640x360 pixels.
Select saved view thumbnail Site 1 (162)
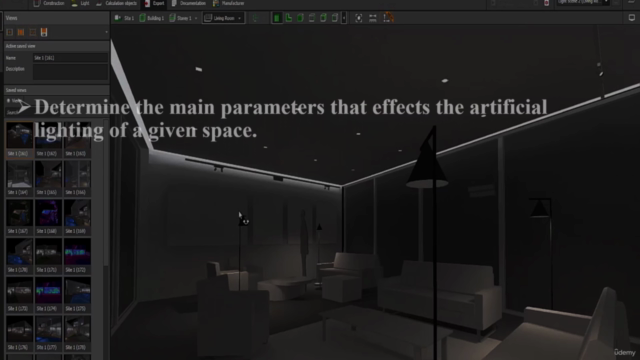pyautogui.click(x=48, y=139)
